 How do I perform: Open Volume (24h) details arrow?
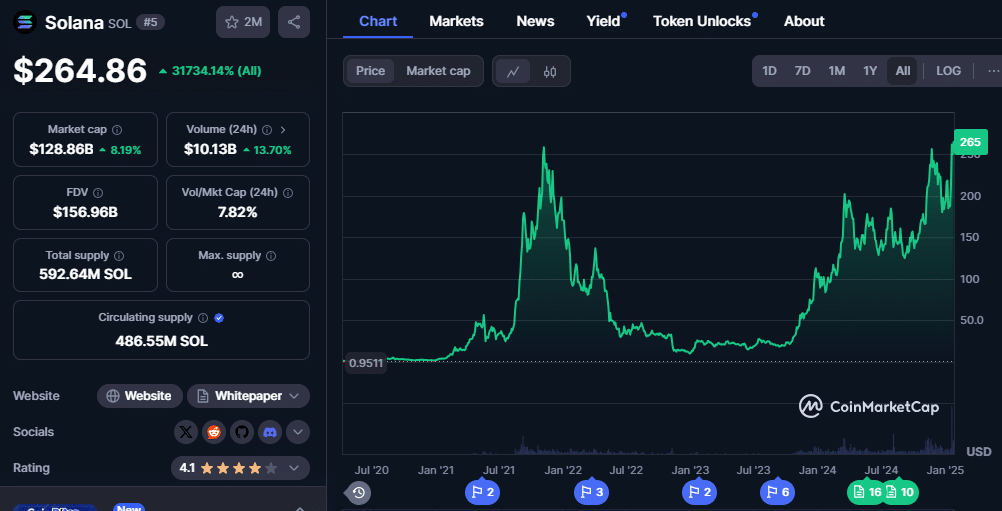point(283,130)
